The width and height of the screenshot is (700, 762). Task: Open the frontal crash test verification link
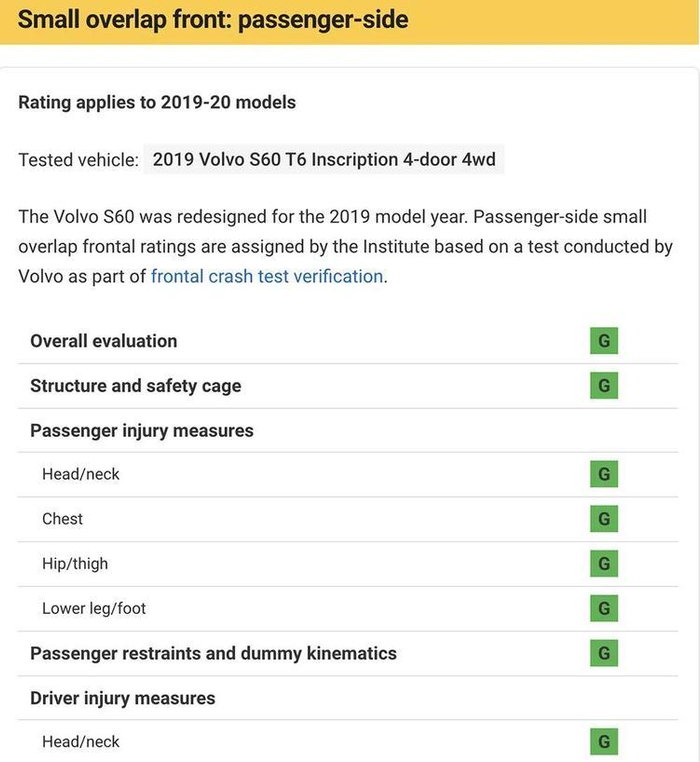(267, 276)
